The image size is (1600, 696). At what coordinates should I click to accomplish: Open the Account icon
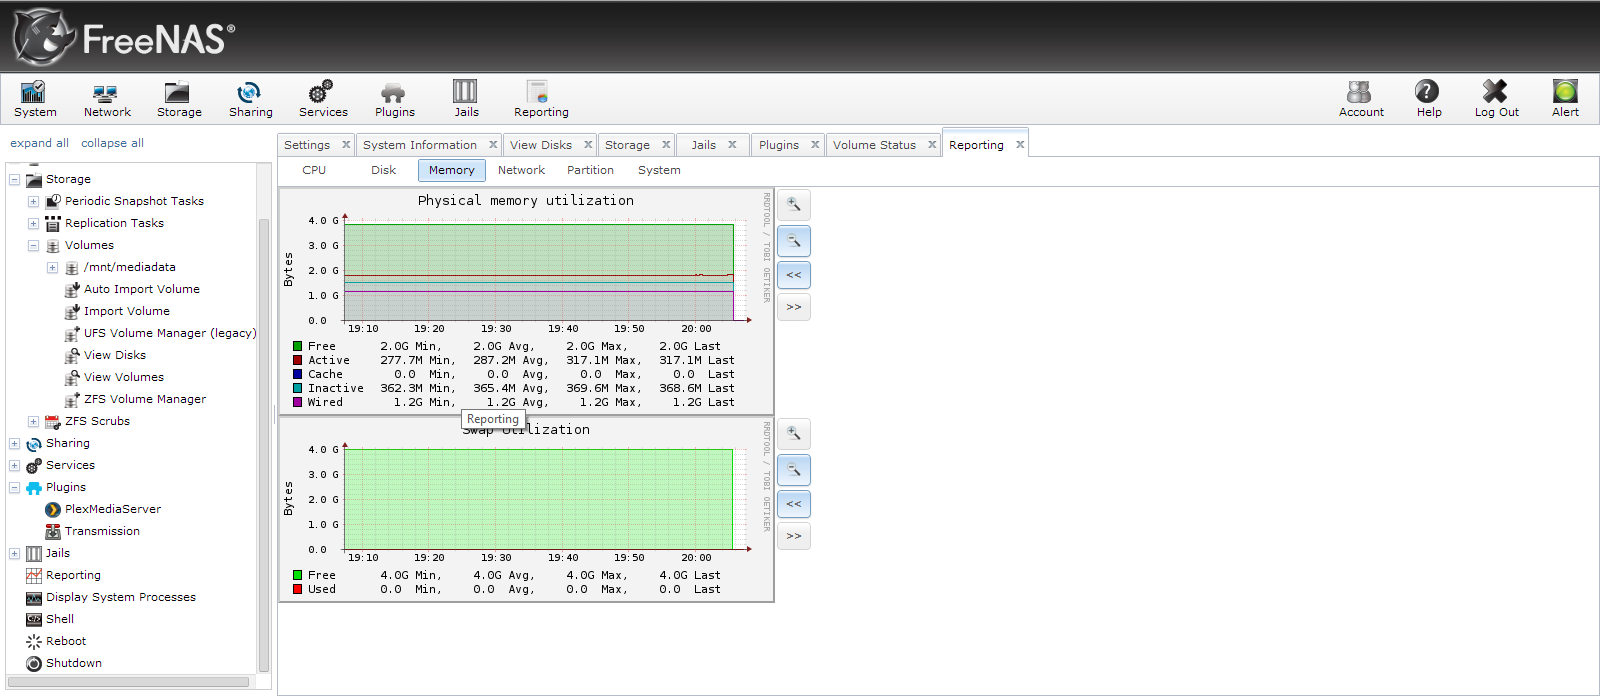[x=1361, y=99]
